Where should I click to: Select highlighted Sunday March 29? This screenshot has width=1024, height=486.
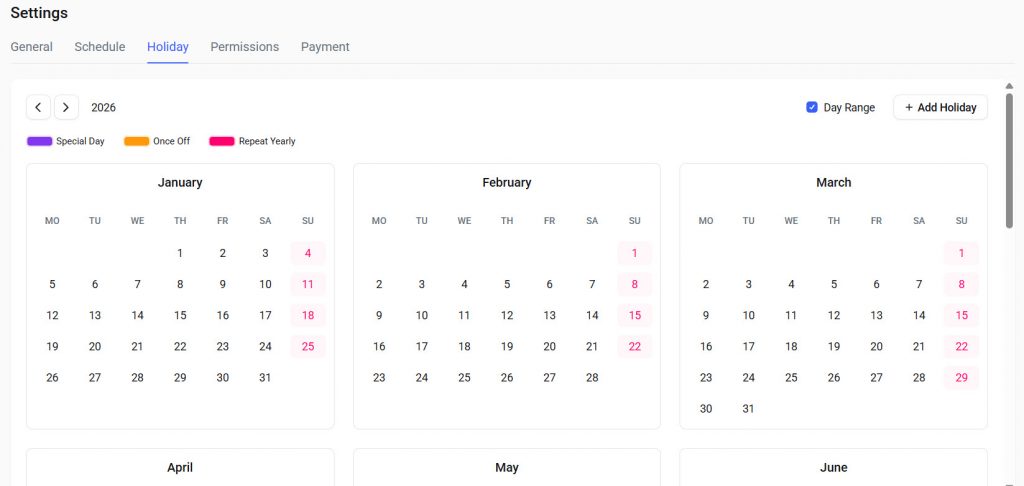point(961,378)
